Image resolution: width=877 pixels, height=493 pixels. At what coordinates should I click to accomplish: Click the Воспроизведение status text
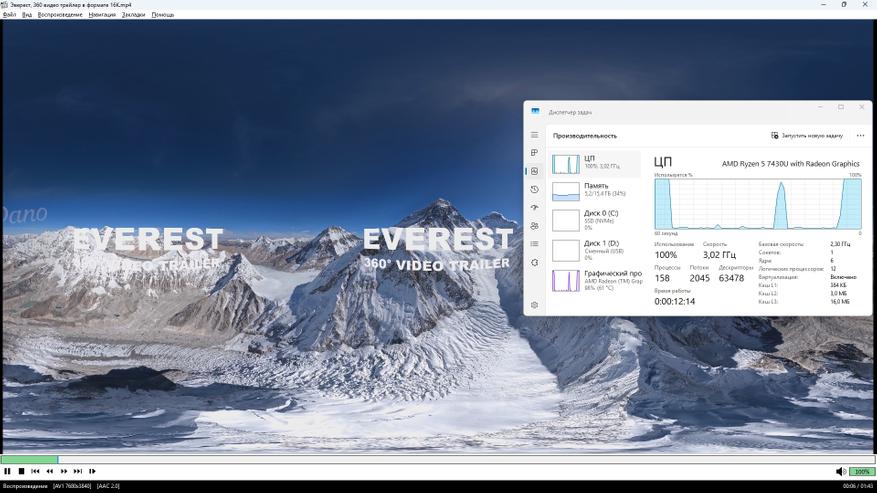[x=25, y=486]
